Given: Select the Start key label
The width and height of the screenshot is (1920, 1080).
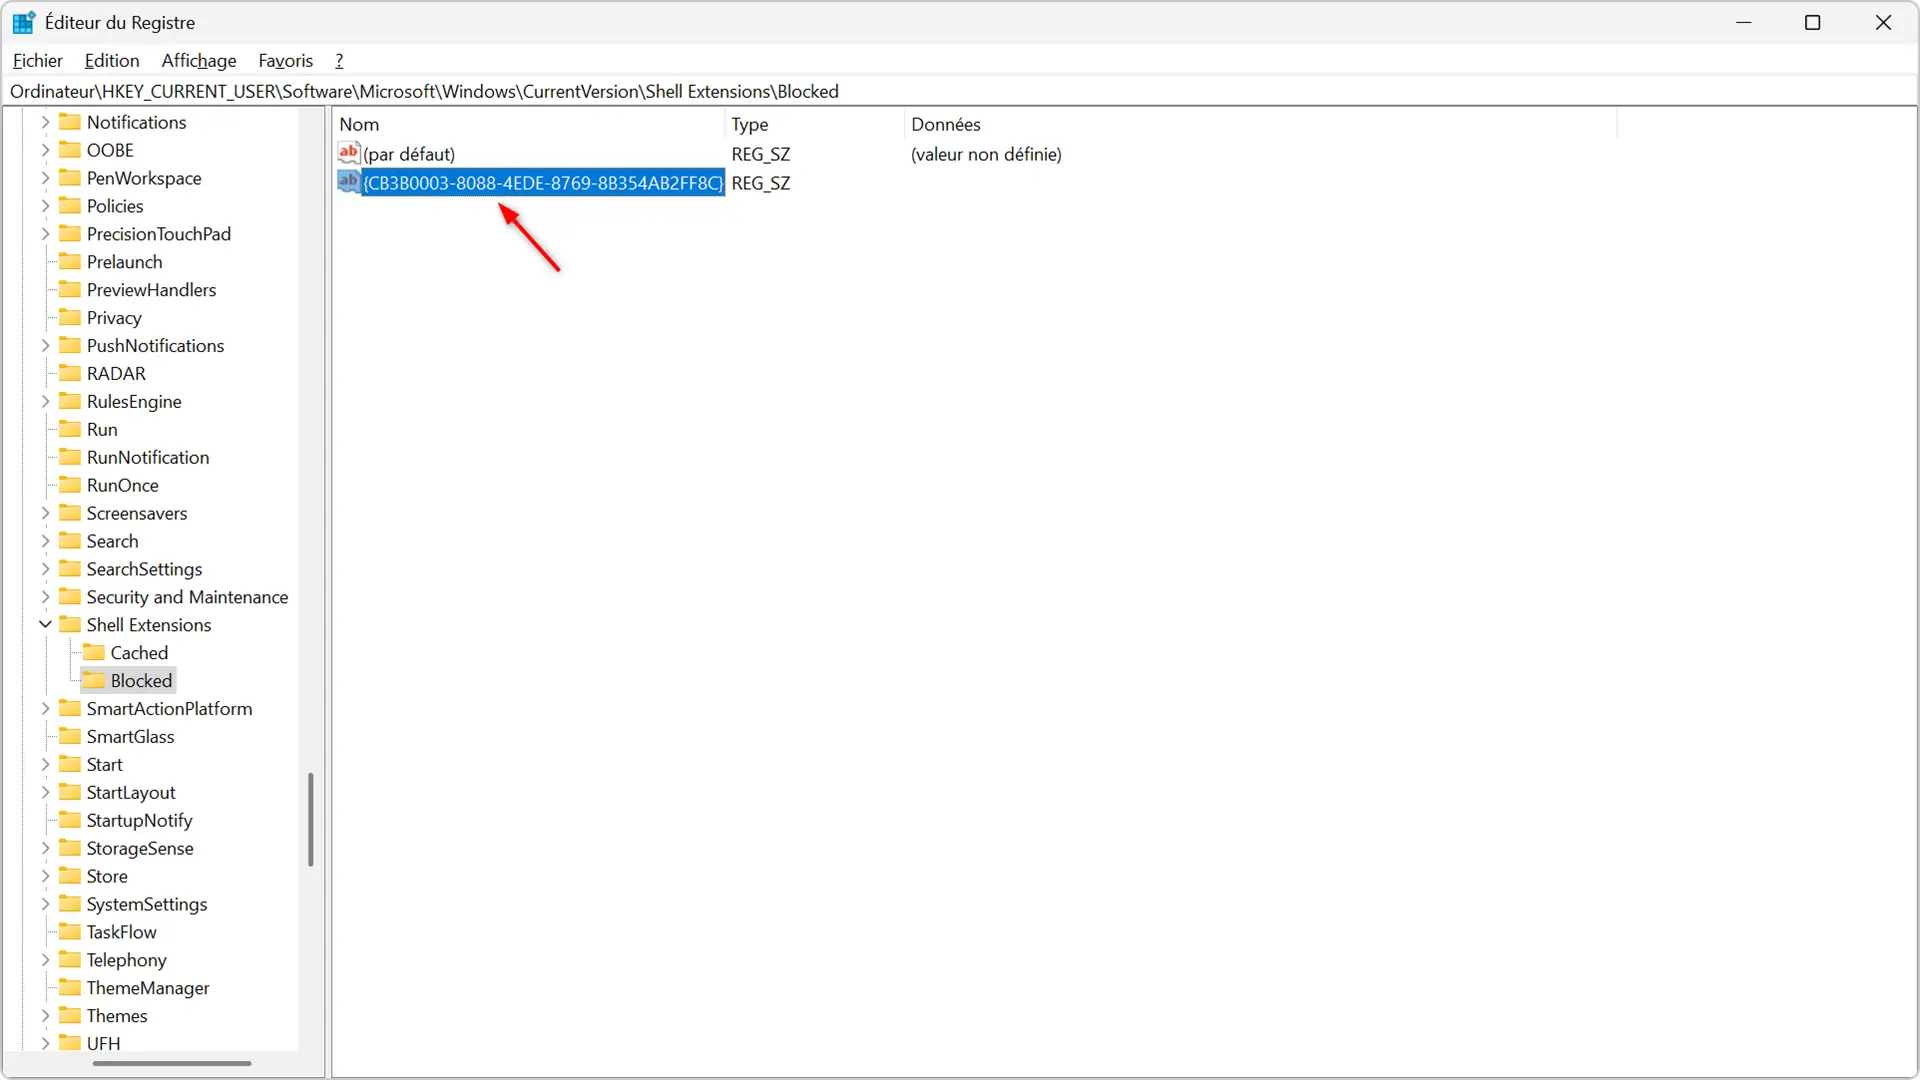Looking at the screenshot, I should click(x=104, y=765).
